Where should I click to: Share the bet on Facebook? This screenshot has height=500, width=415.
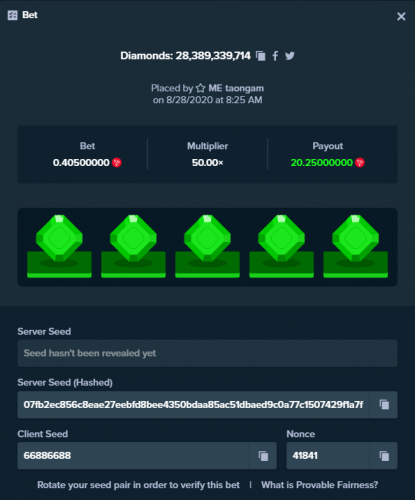click(x=275, y=56)
